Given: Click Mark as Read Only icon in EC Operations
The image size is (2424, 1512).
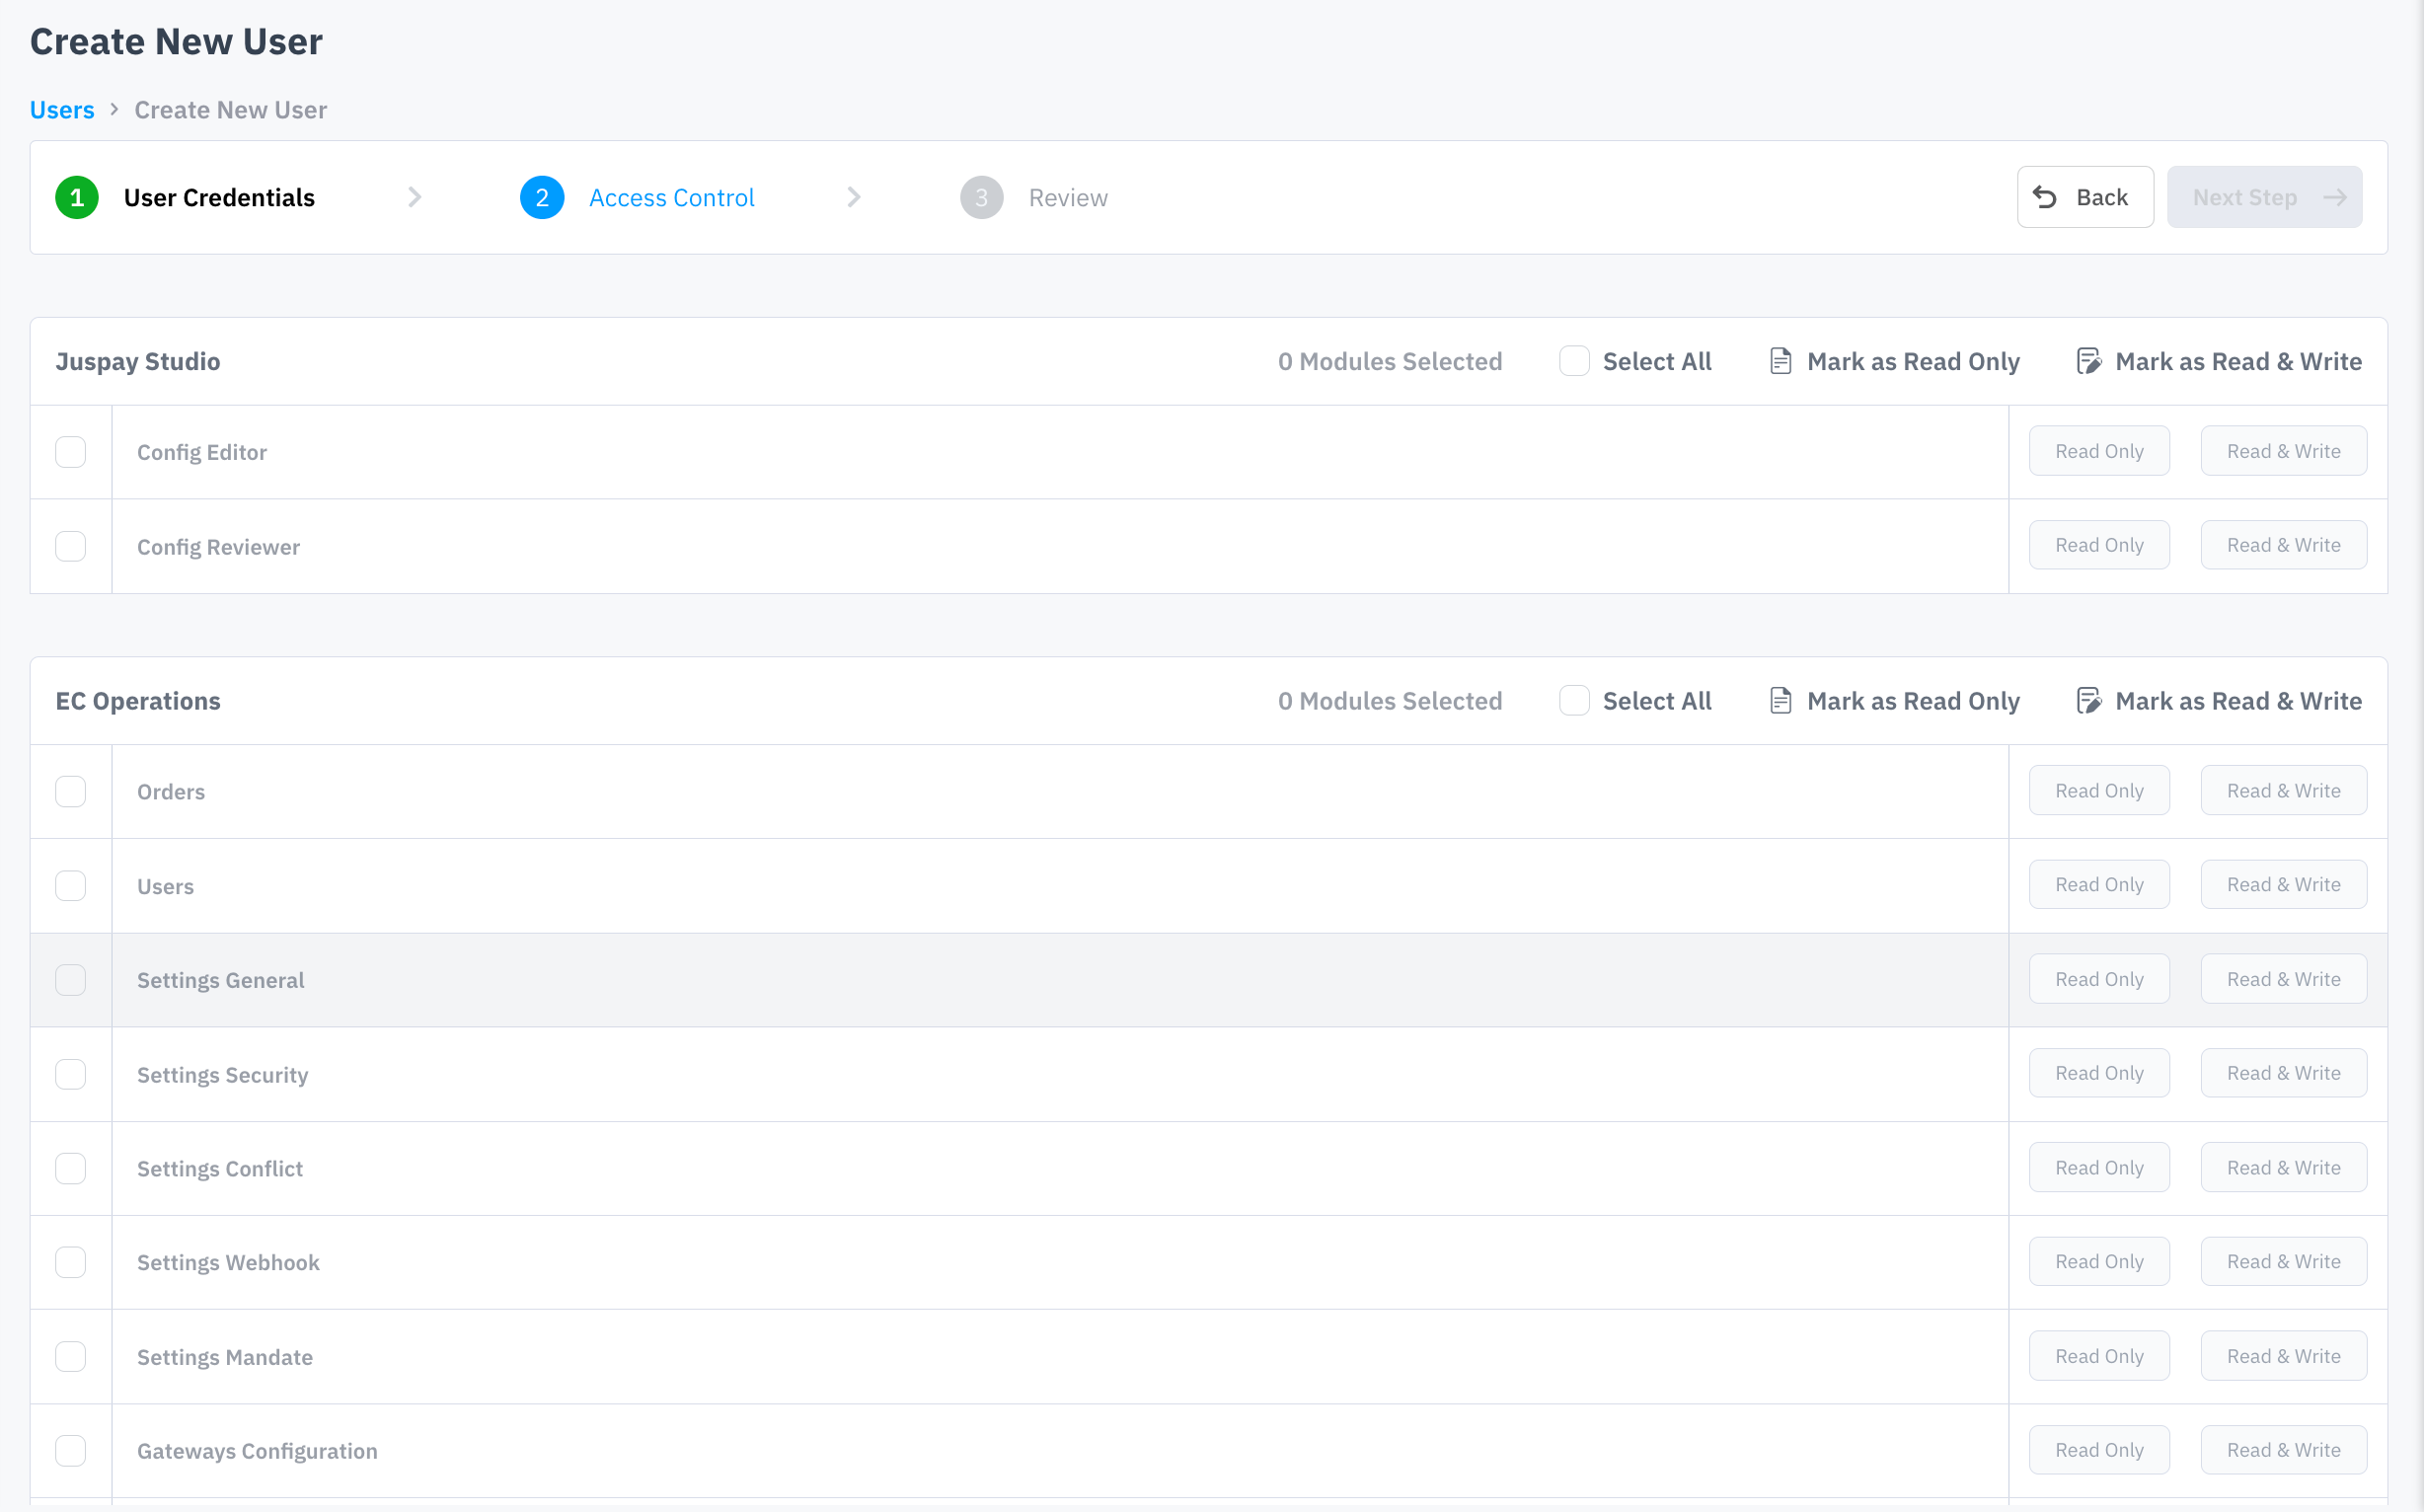Looking at the screenshot, I should [1780, 701].
